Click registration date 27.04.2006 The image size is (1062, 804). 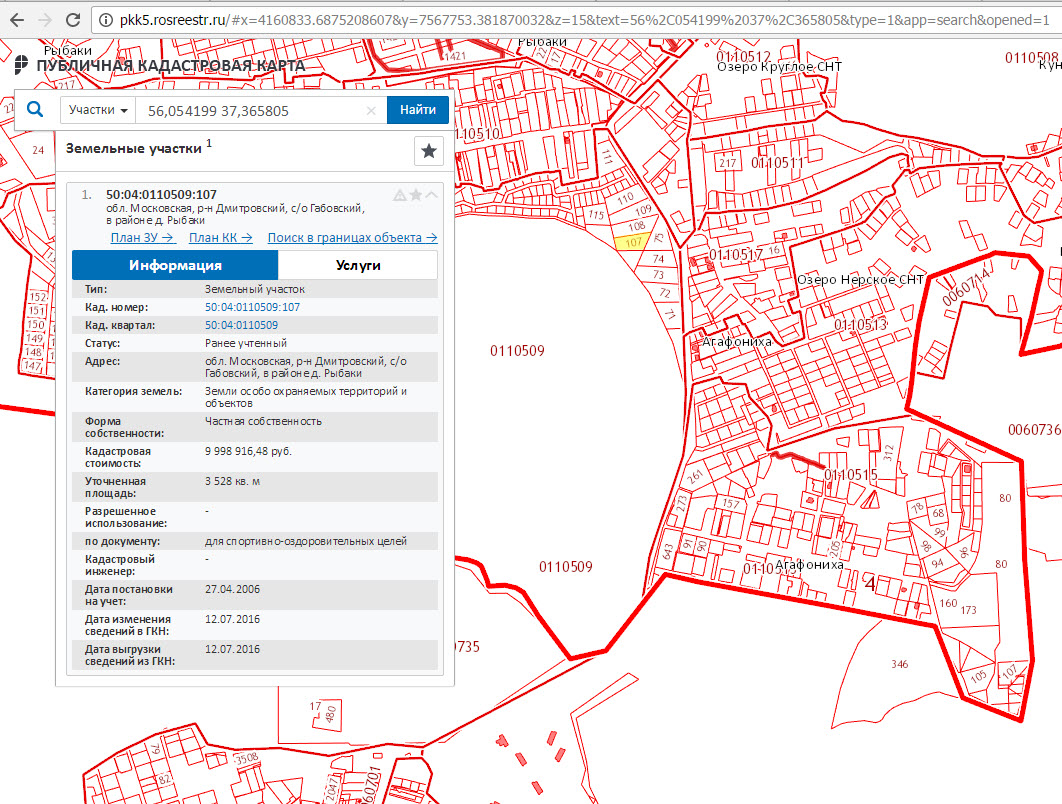click(232, 589)
